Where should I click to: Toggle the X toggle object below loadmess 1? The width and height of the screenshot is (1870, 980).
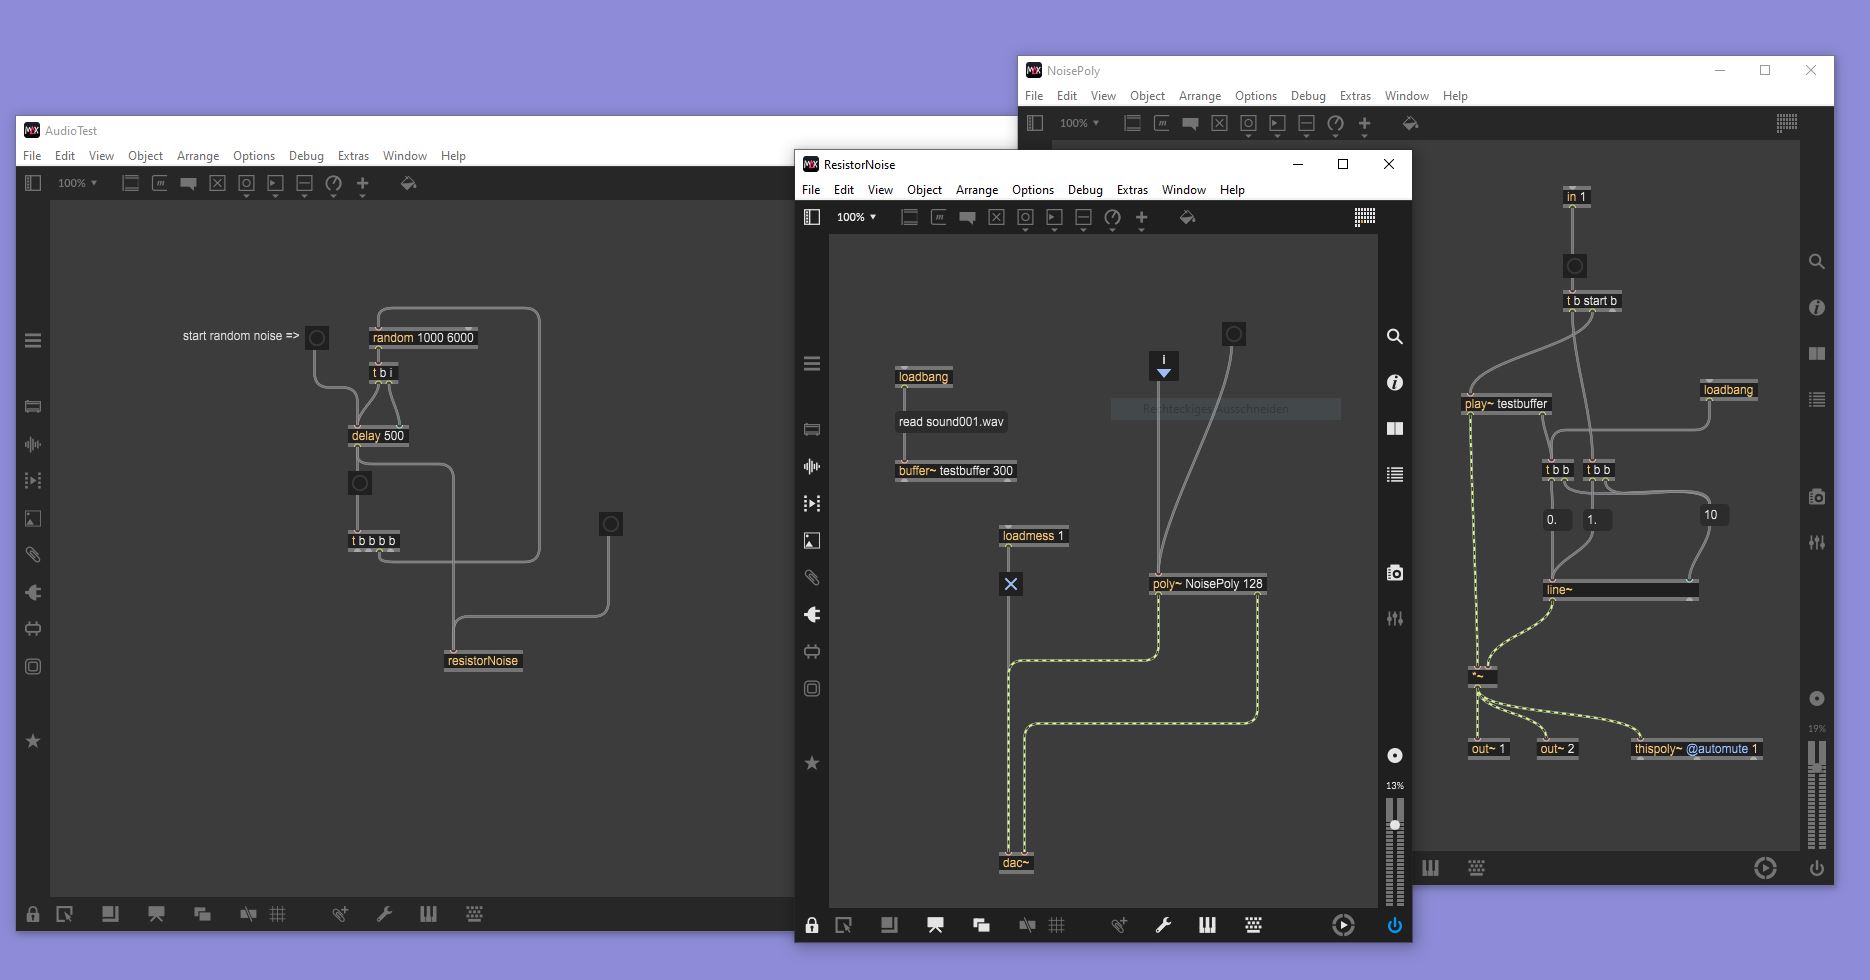click(x=1011, y=584)
